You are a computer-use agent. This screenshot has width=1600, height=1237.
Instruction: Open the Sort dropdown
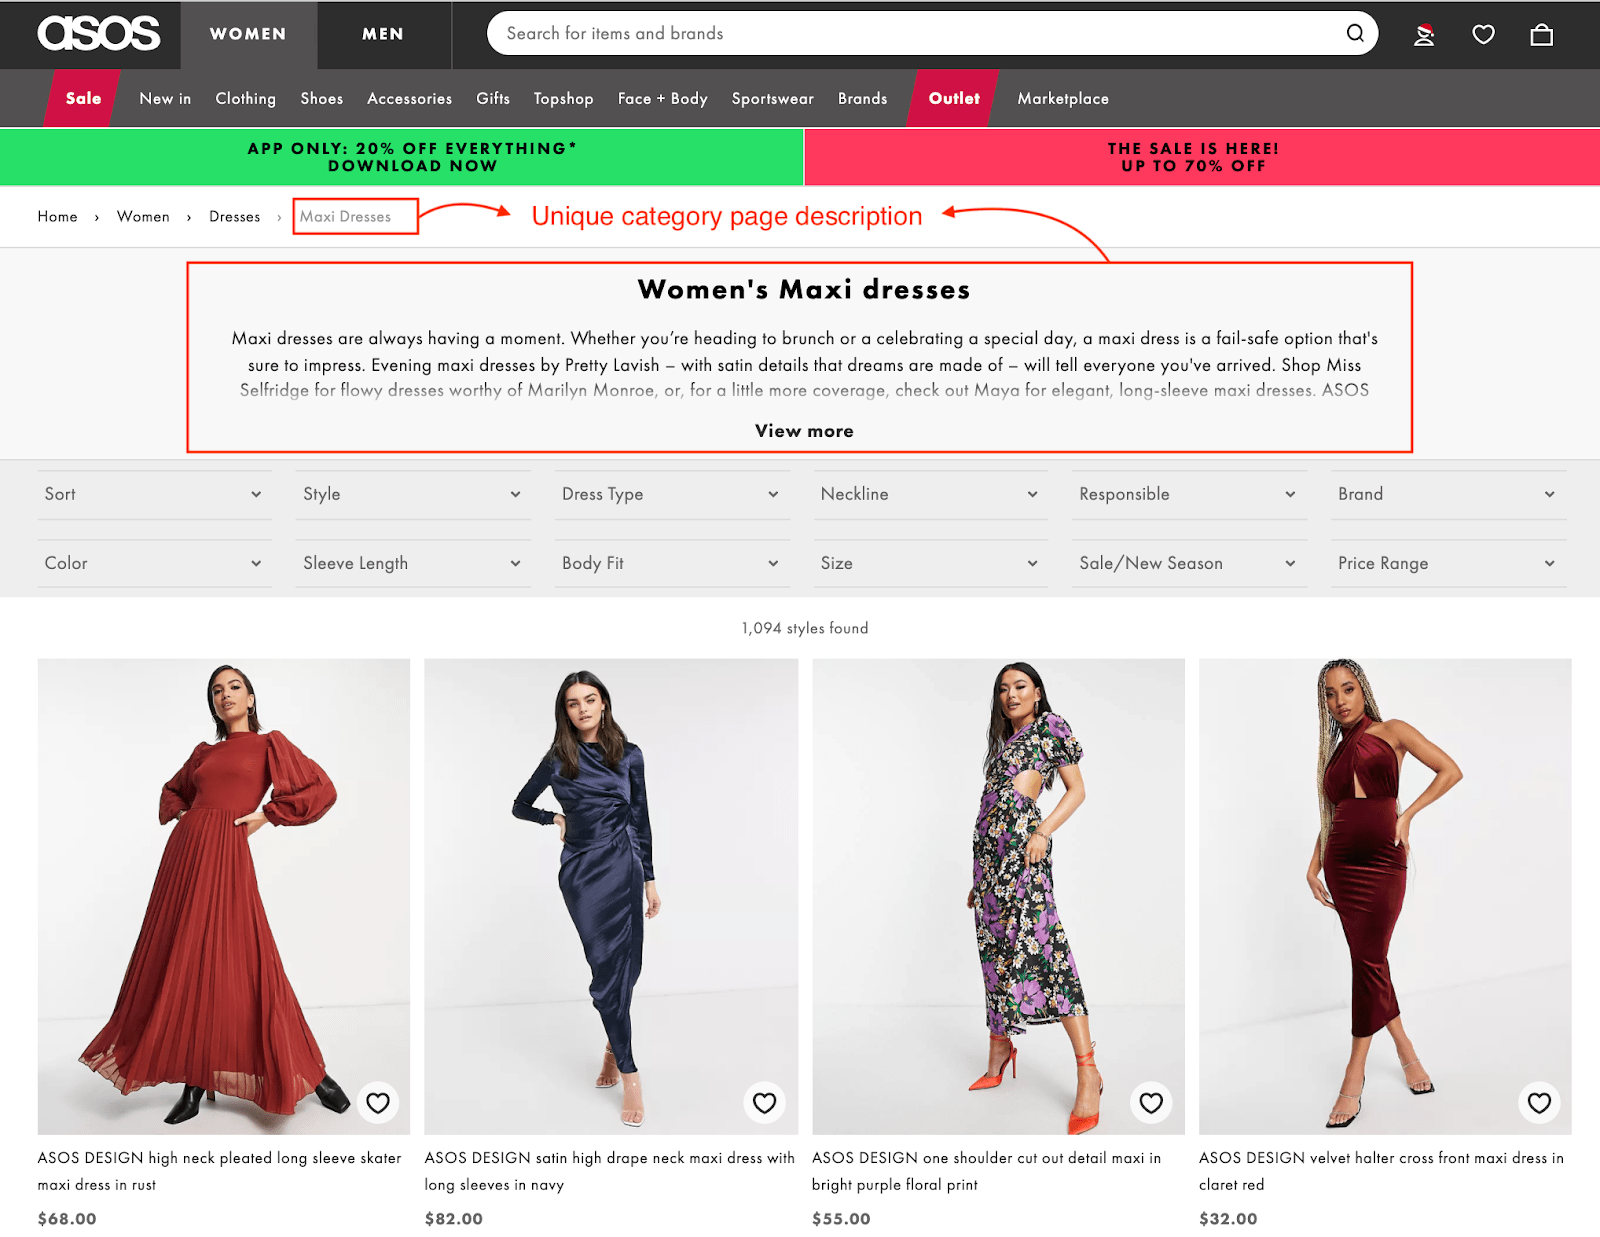pos(154,494)
